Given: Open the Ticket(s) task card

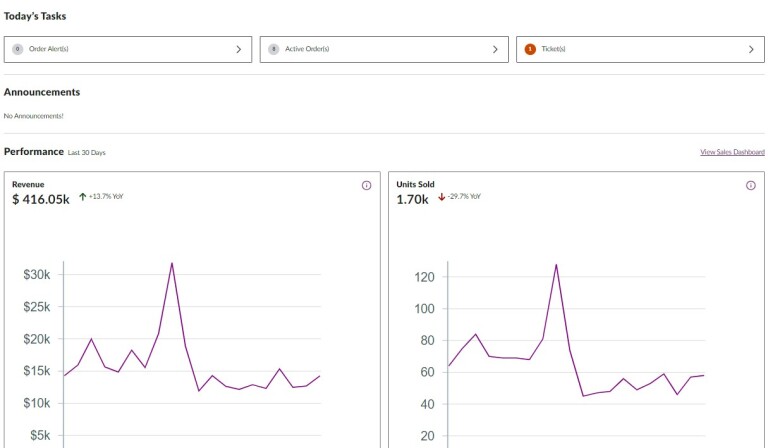Looking at the screenshot, I should (x=640, y=49).
